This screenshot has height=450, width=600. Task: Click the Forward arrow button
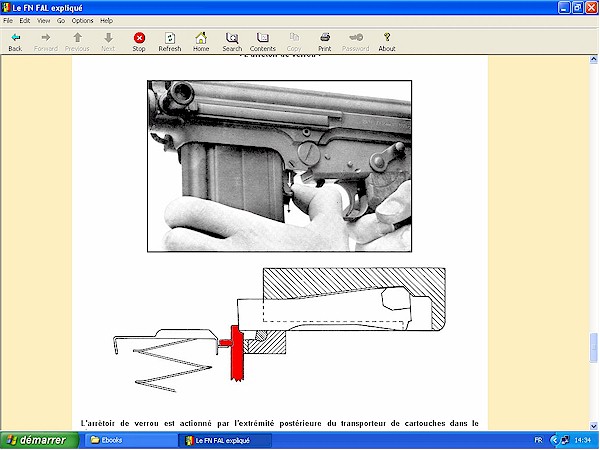(x=46, y=42)
